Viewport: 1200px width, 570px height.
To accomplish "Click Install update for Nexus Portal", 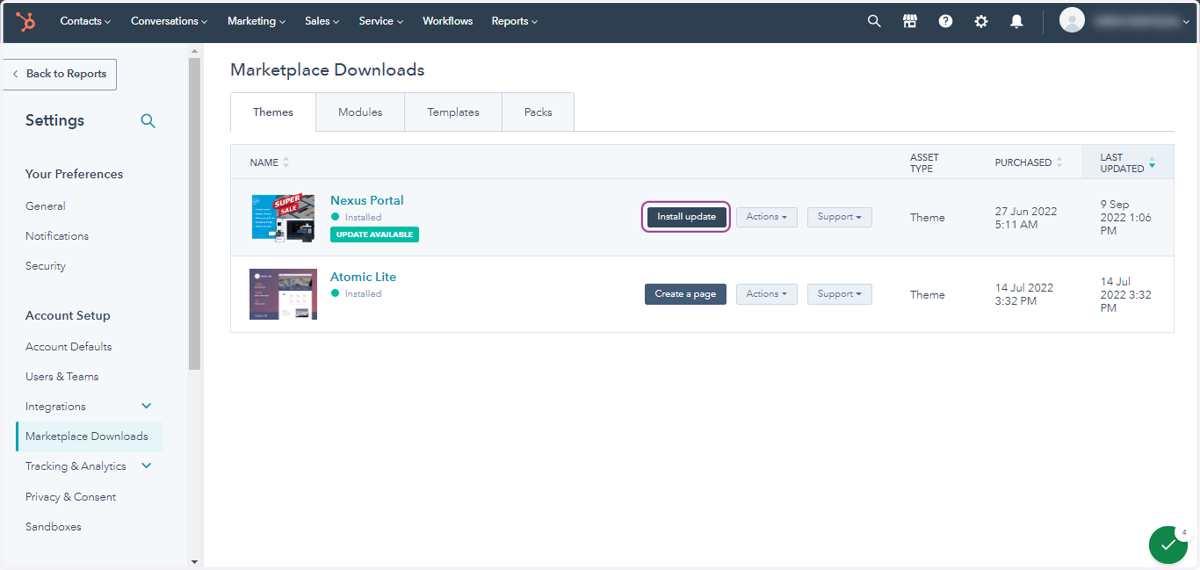I will coord(686,217).
